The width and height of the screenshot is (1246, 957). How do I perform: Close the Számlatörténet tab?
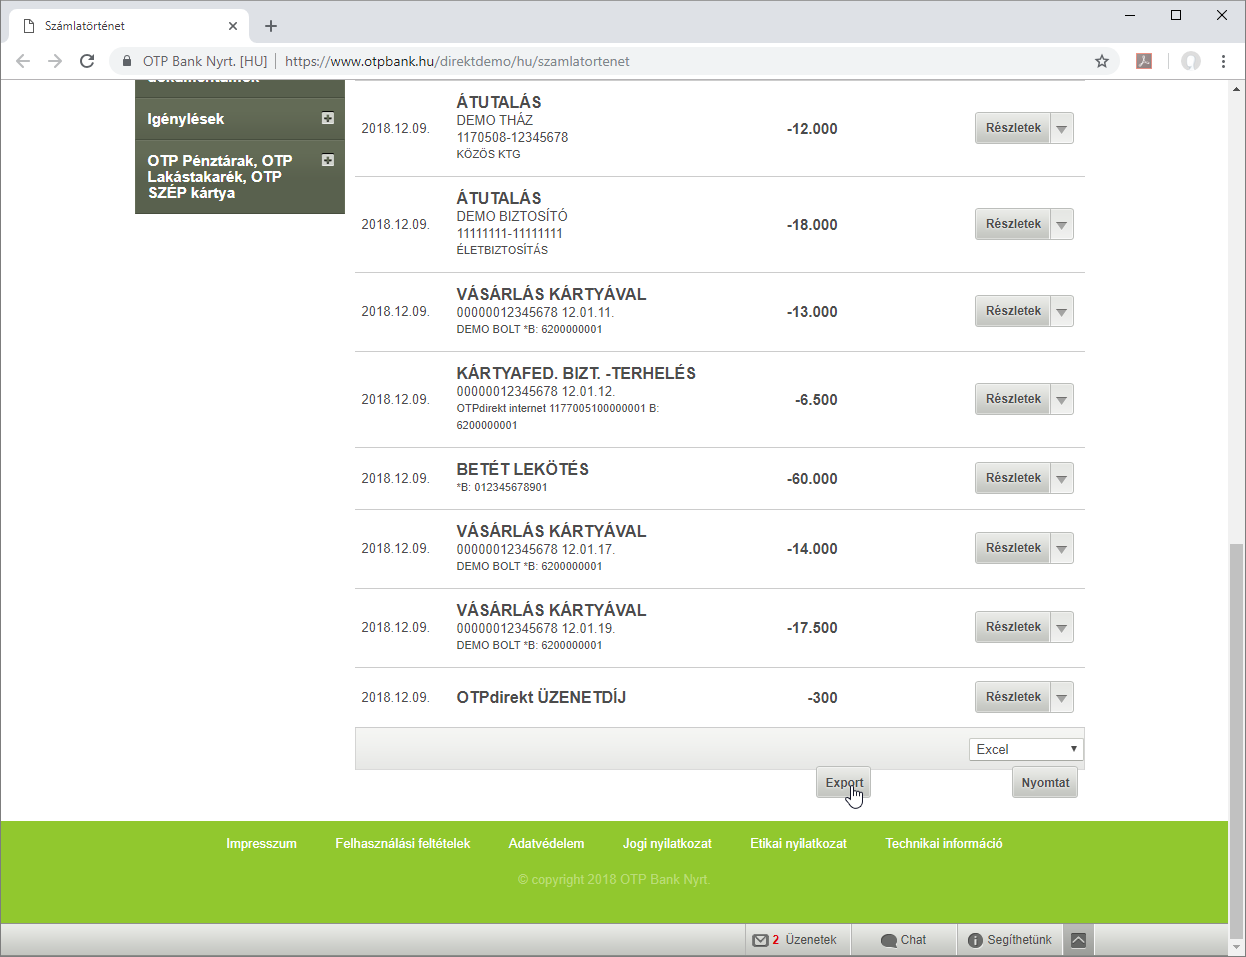(233, 26)
